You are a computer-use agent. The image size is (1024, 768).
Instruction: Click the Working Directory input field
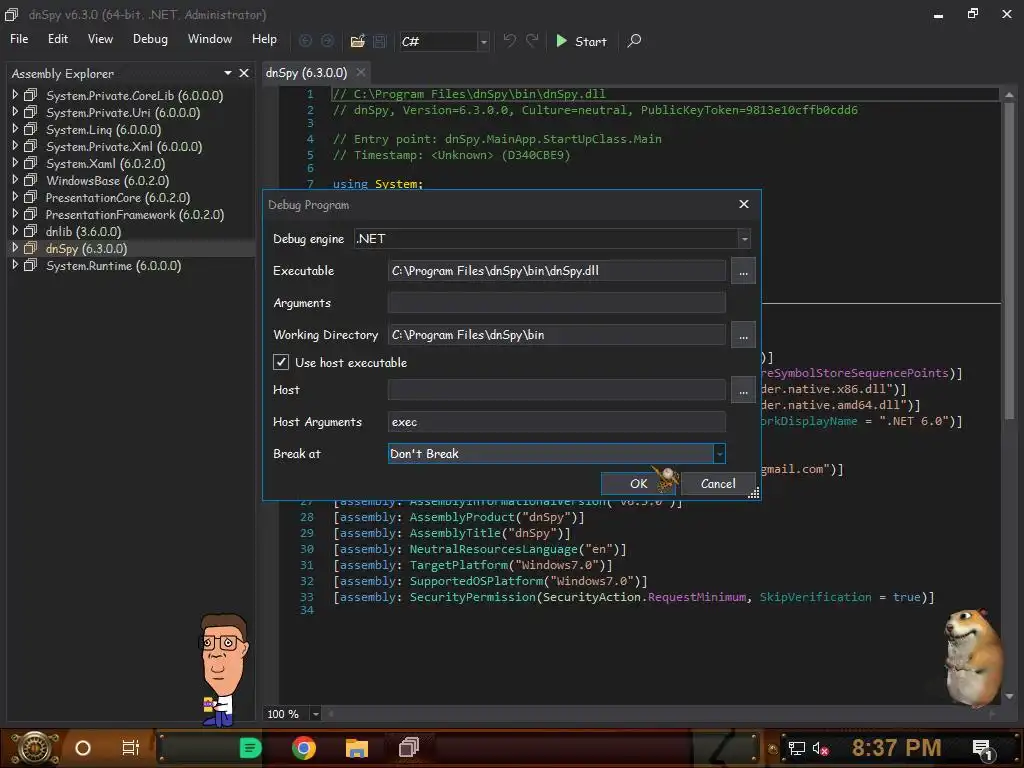(x=556, y=334)
